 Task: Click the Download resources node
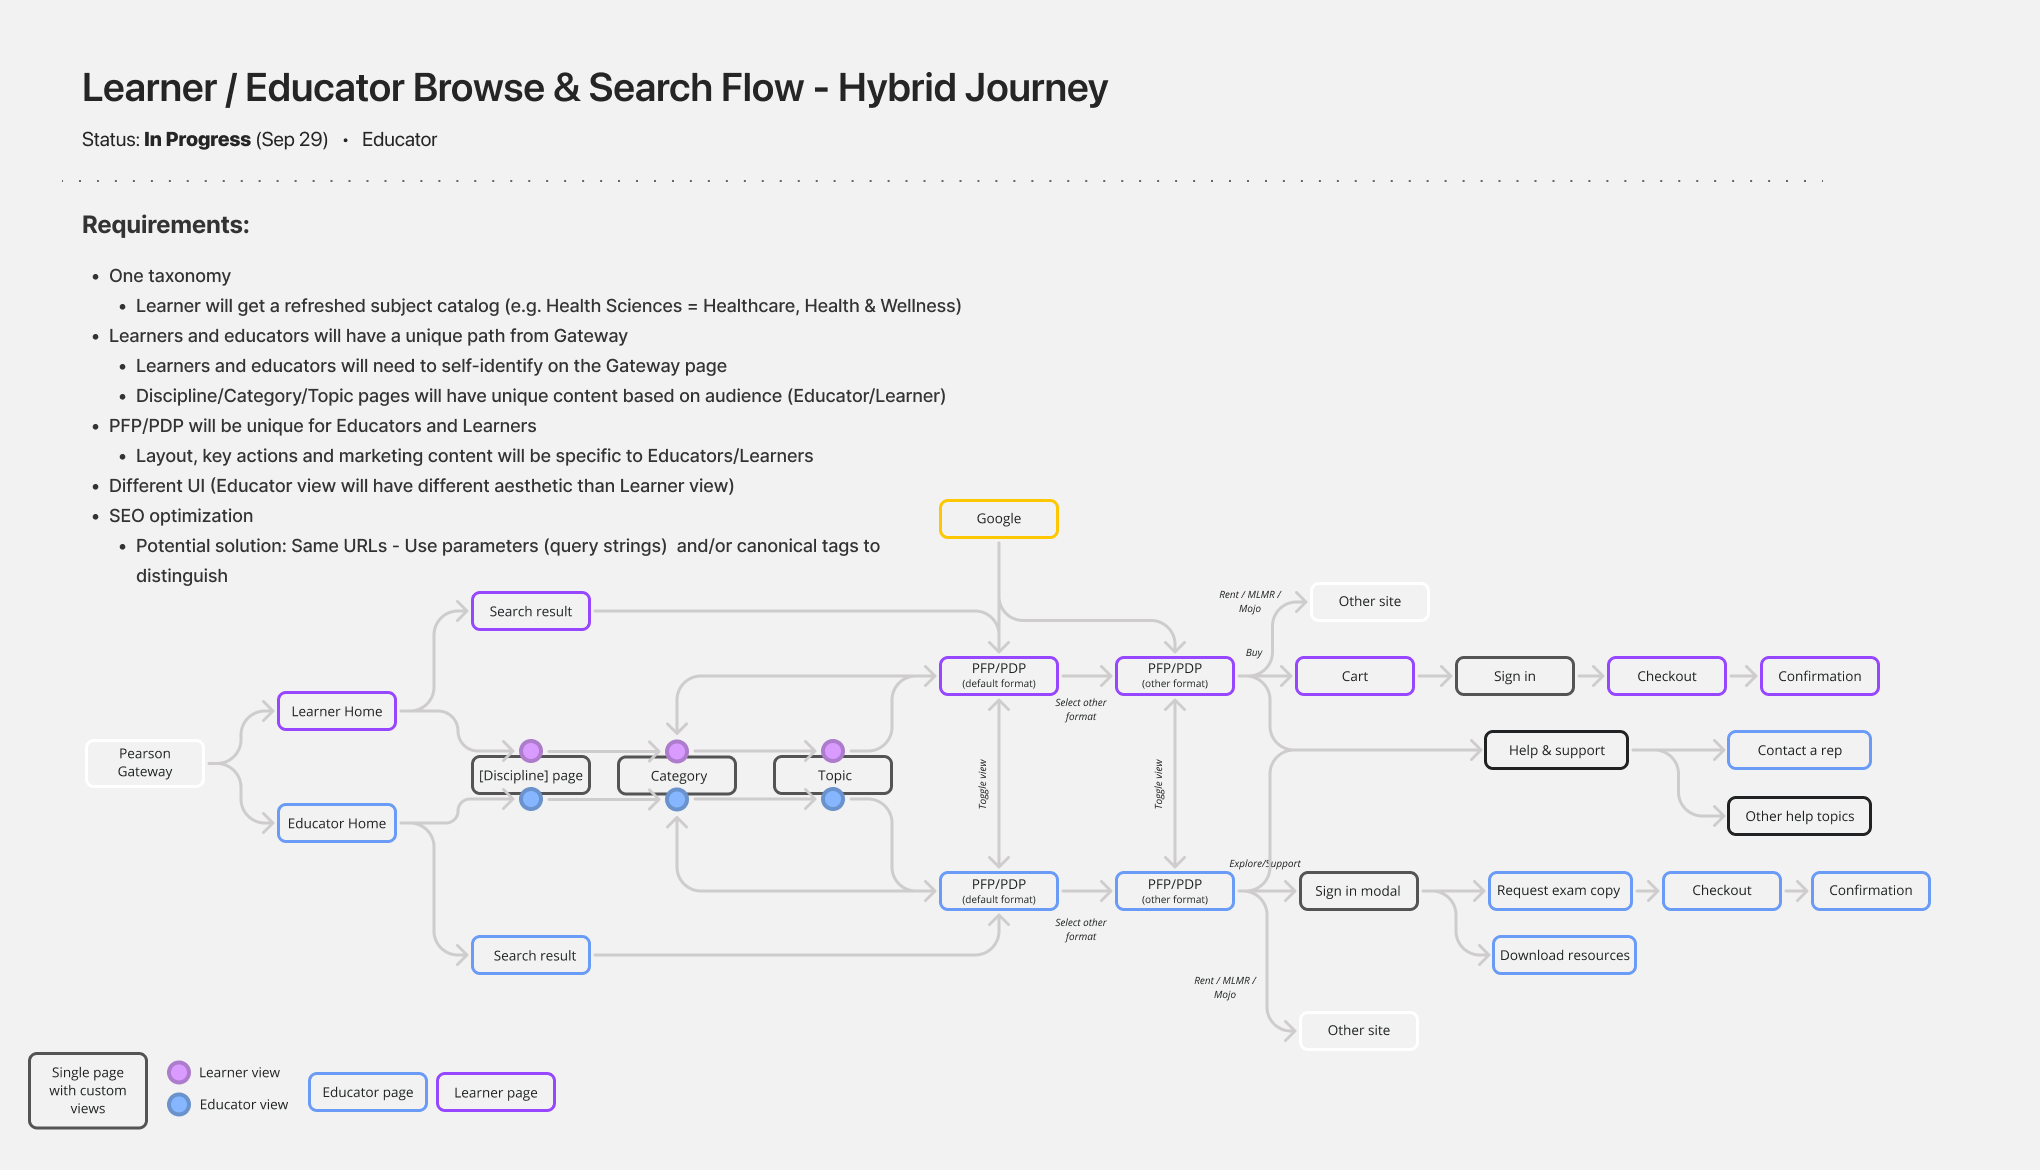pyautogui.click(x=1564, y=956)
